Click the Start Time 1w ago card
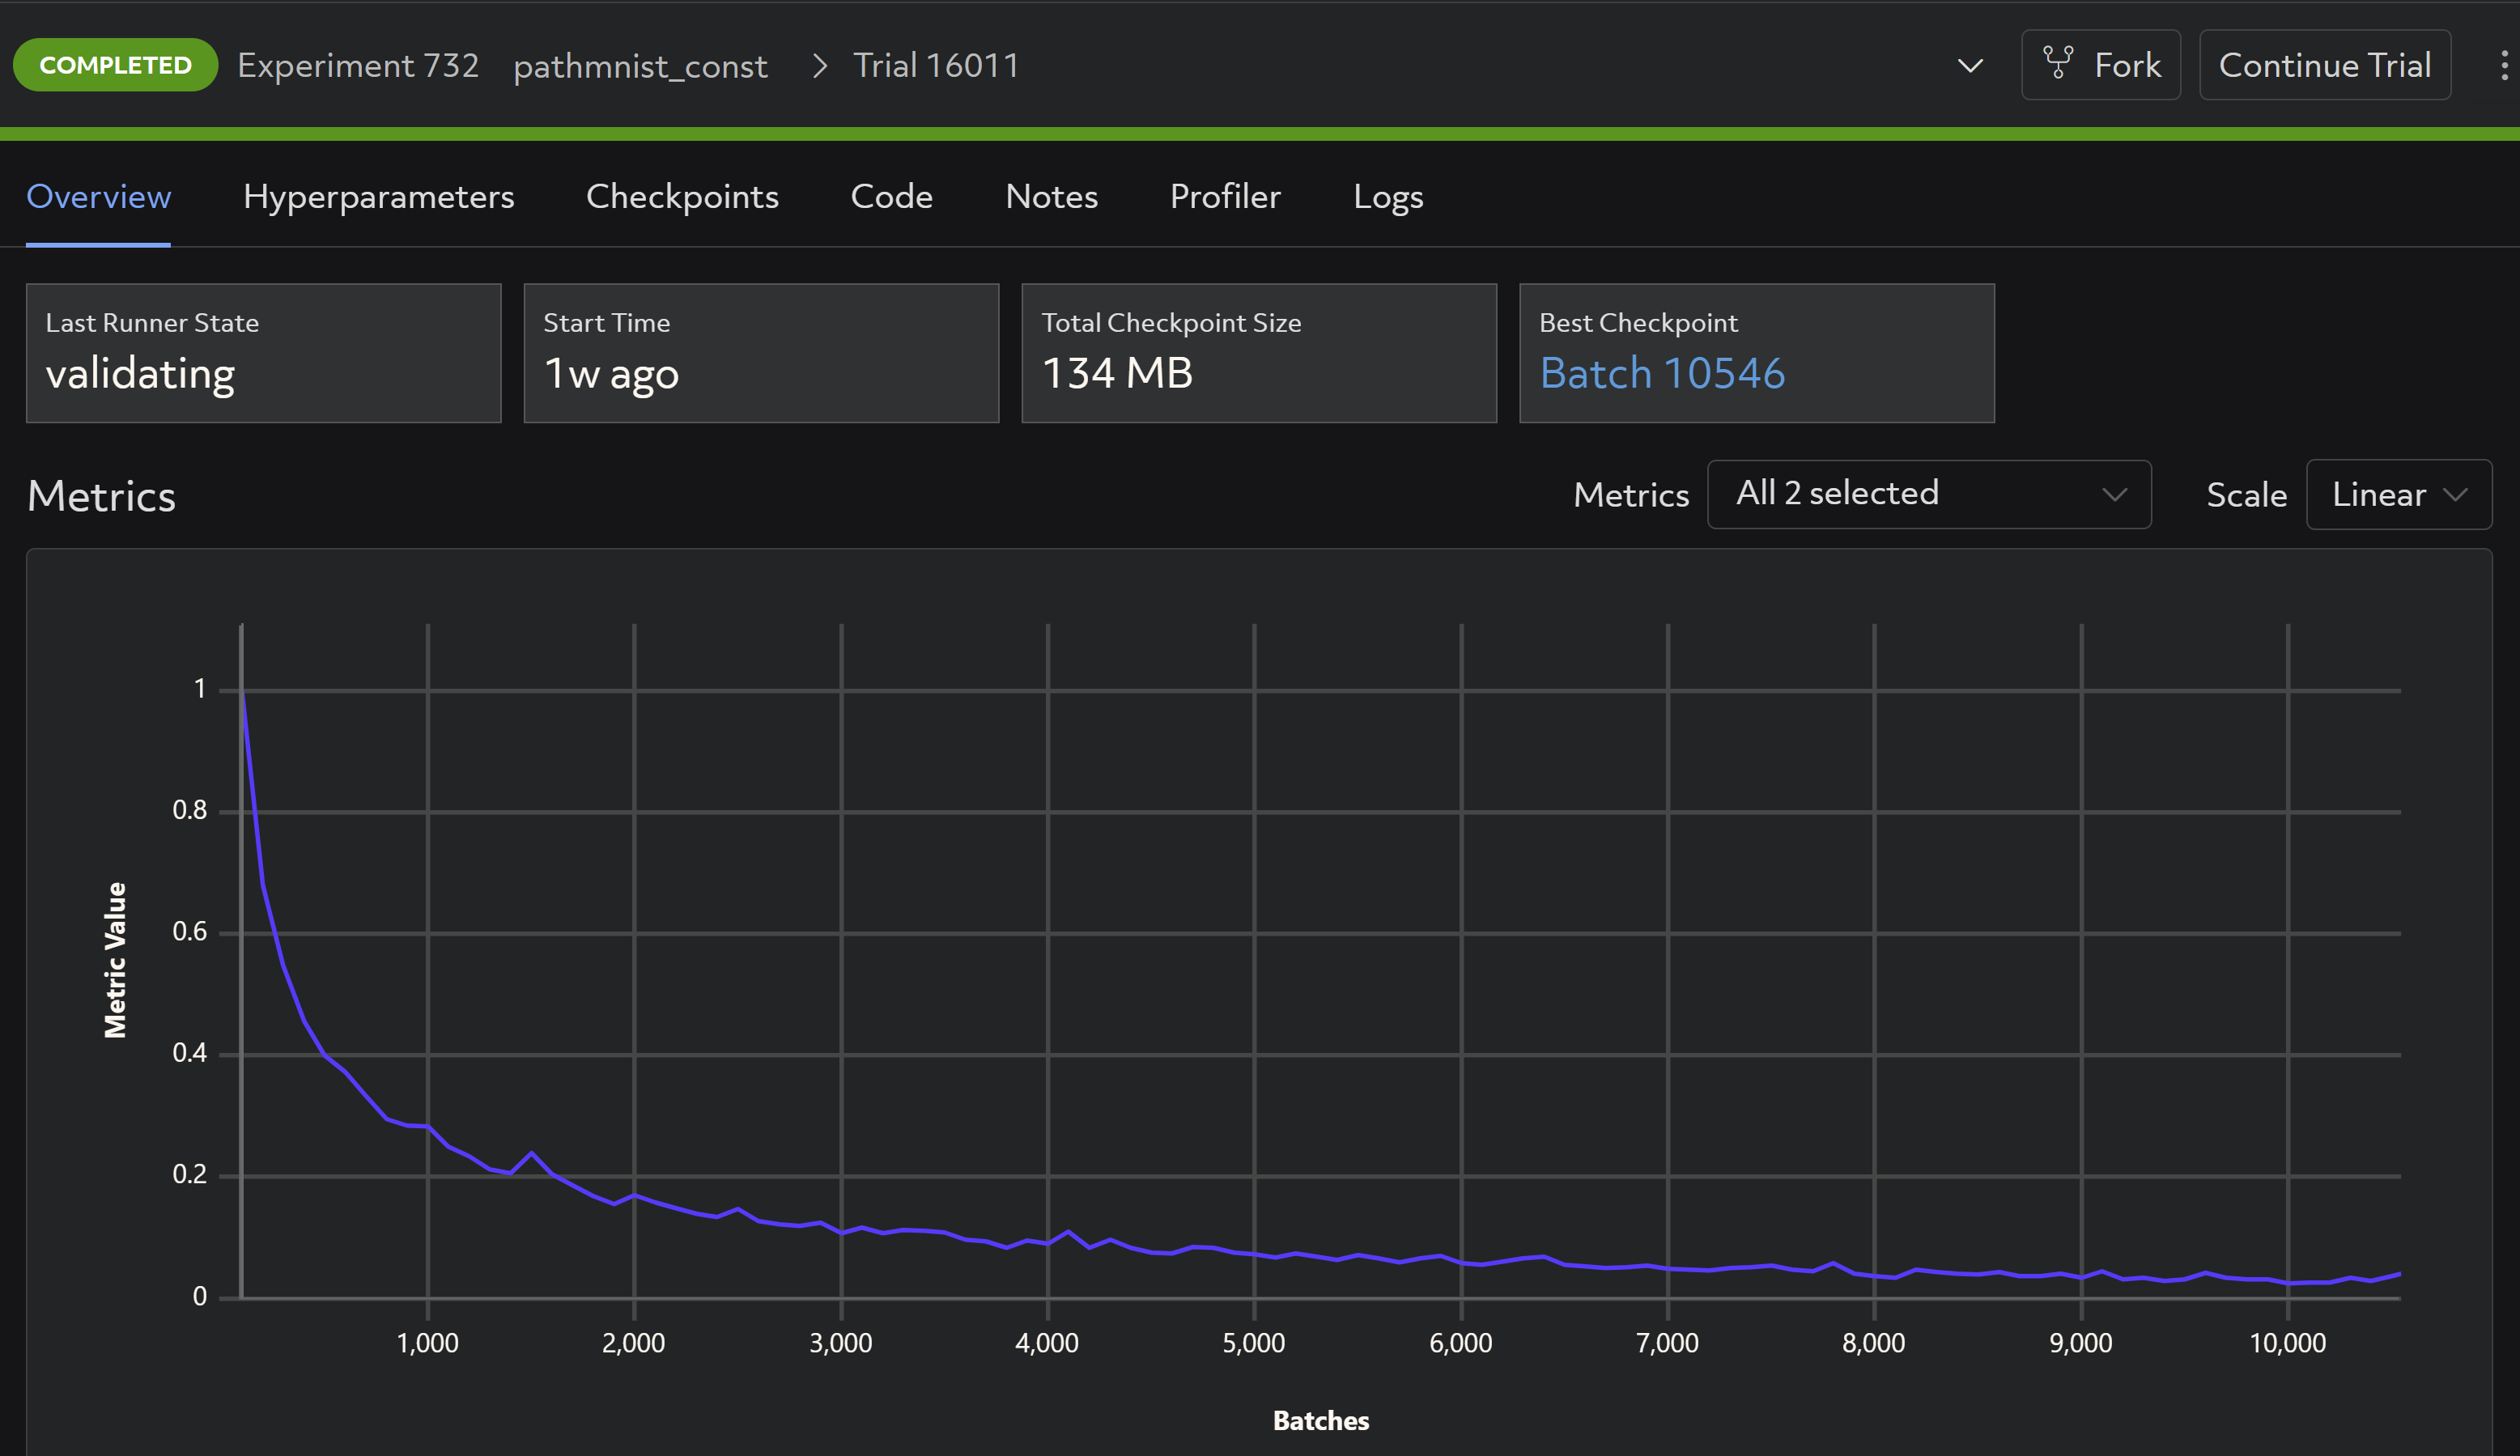Screen dimensions: 2520x1456 [x=761, y=353]
